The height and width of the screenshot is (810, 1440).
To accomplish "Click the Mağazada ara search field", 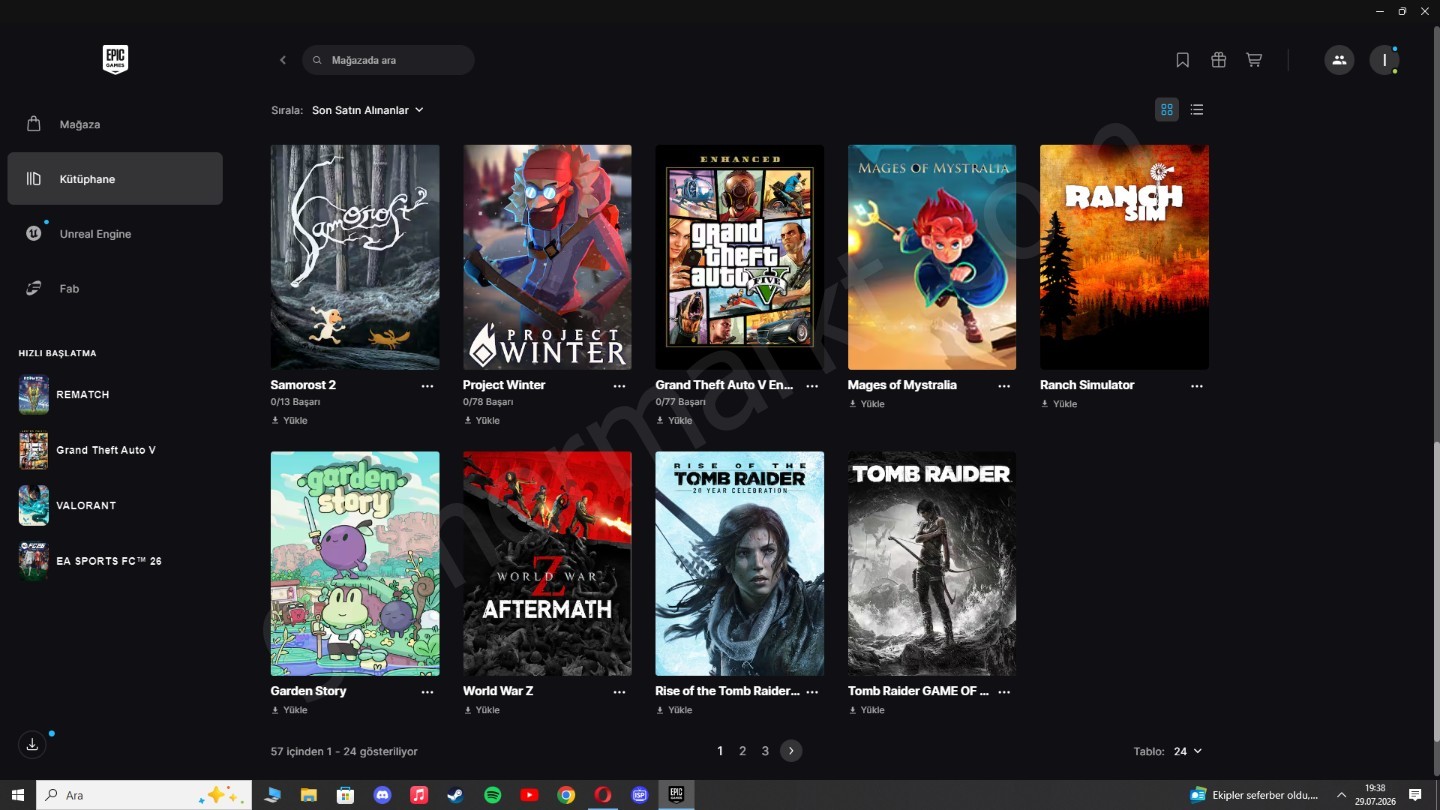I will click(x=388, y=60).
